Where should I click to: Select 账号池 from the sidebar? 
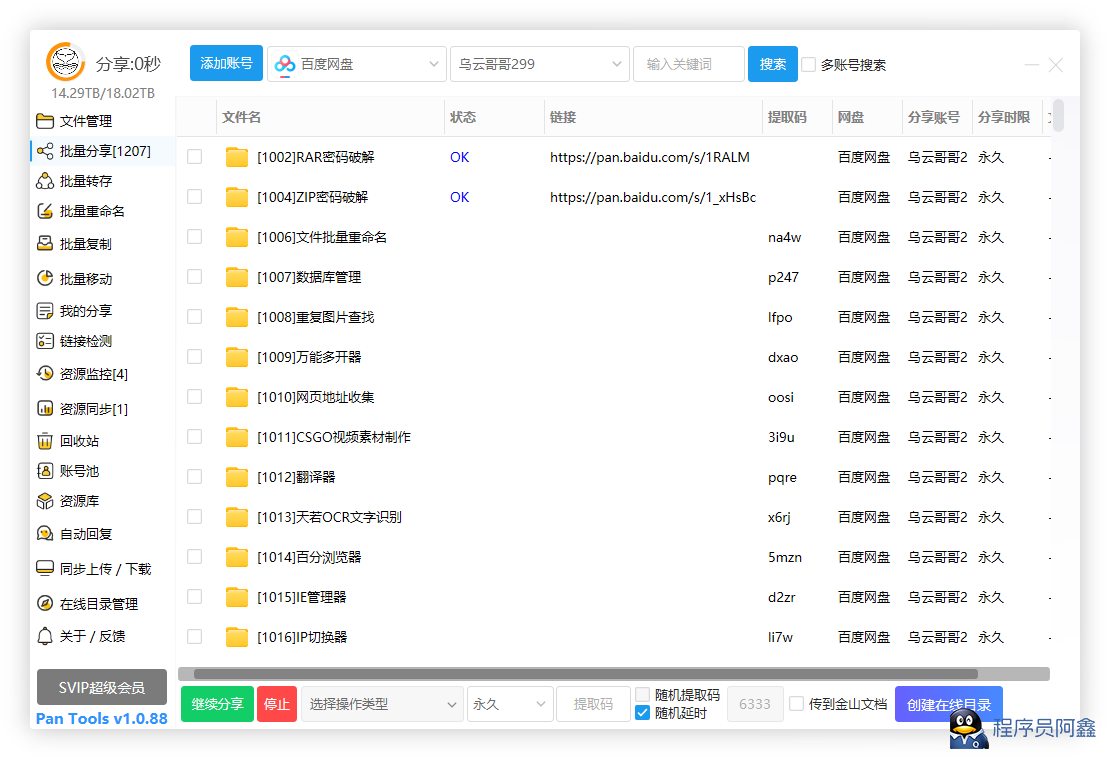click(x=79, y=471)
